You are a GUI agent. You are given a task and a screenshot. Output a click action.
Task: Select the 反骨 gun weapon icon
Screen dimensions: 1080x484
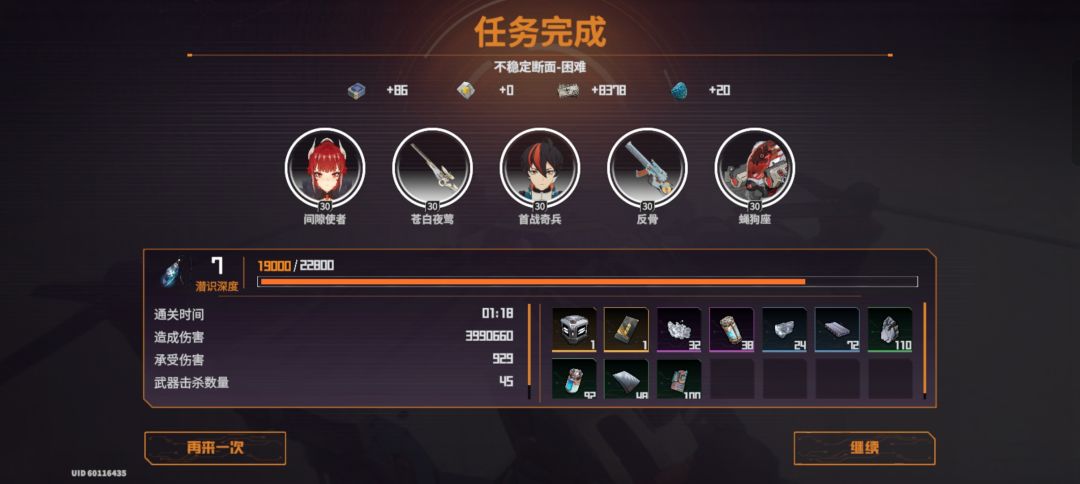[x=647, y=169]
